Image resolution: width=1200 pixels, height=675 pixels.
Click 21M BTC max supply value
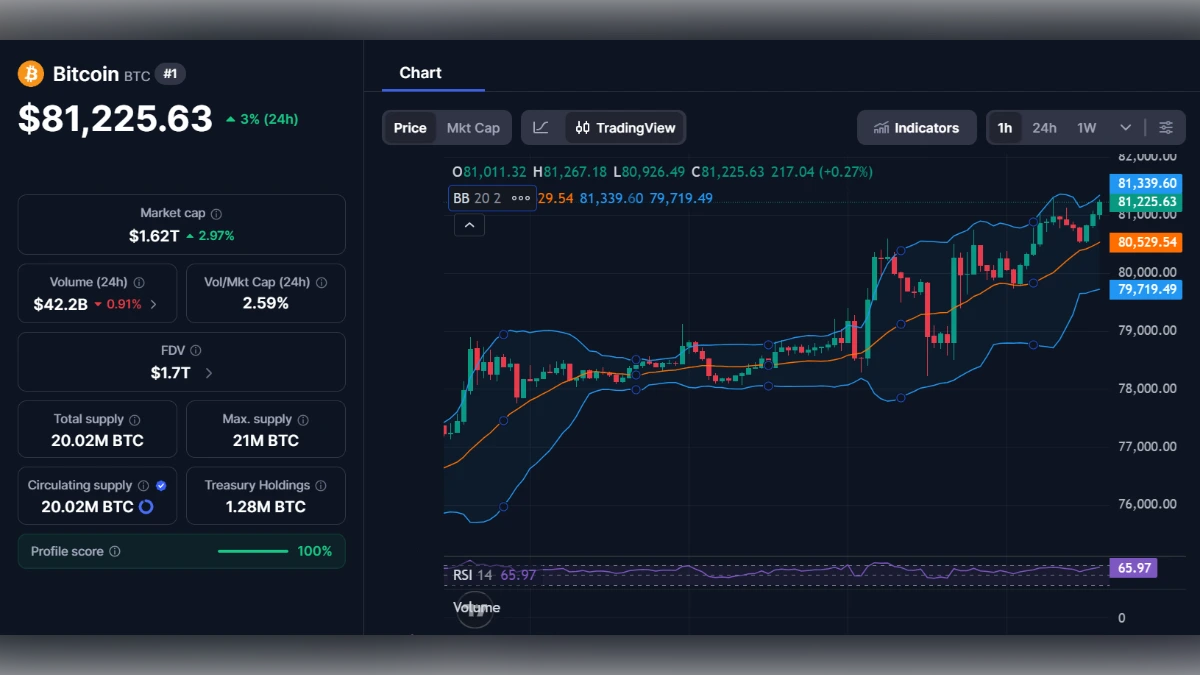(x=265, y=441)
